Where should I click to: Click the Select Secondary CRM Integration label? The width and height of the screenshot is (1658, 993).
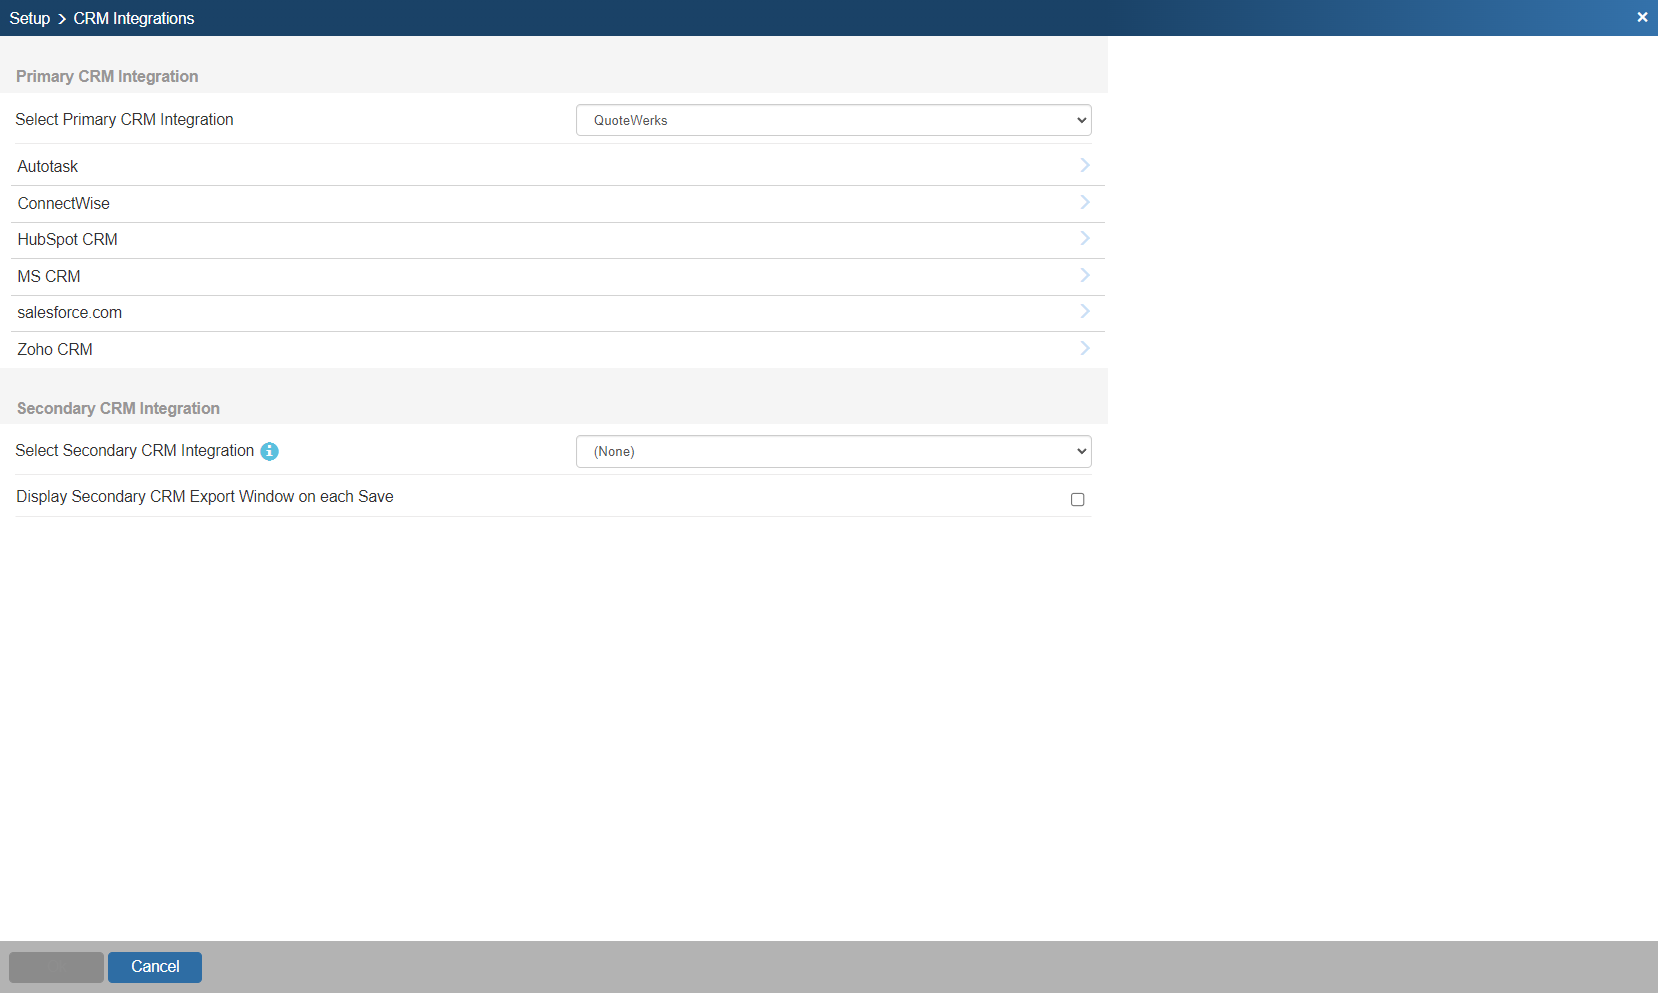click(x=135, y=450)
